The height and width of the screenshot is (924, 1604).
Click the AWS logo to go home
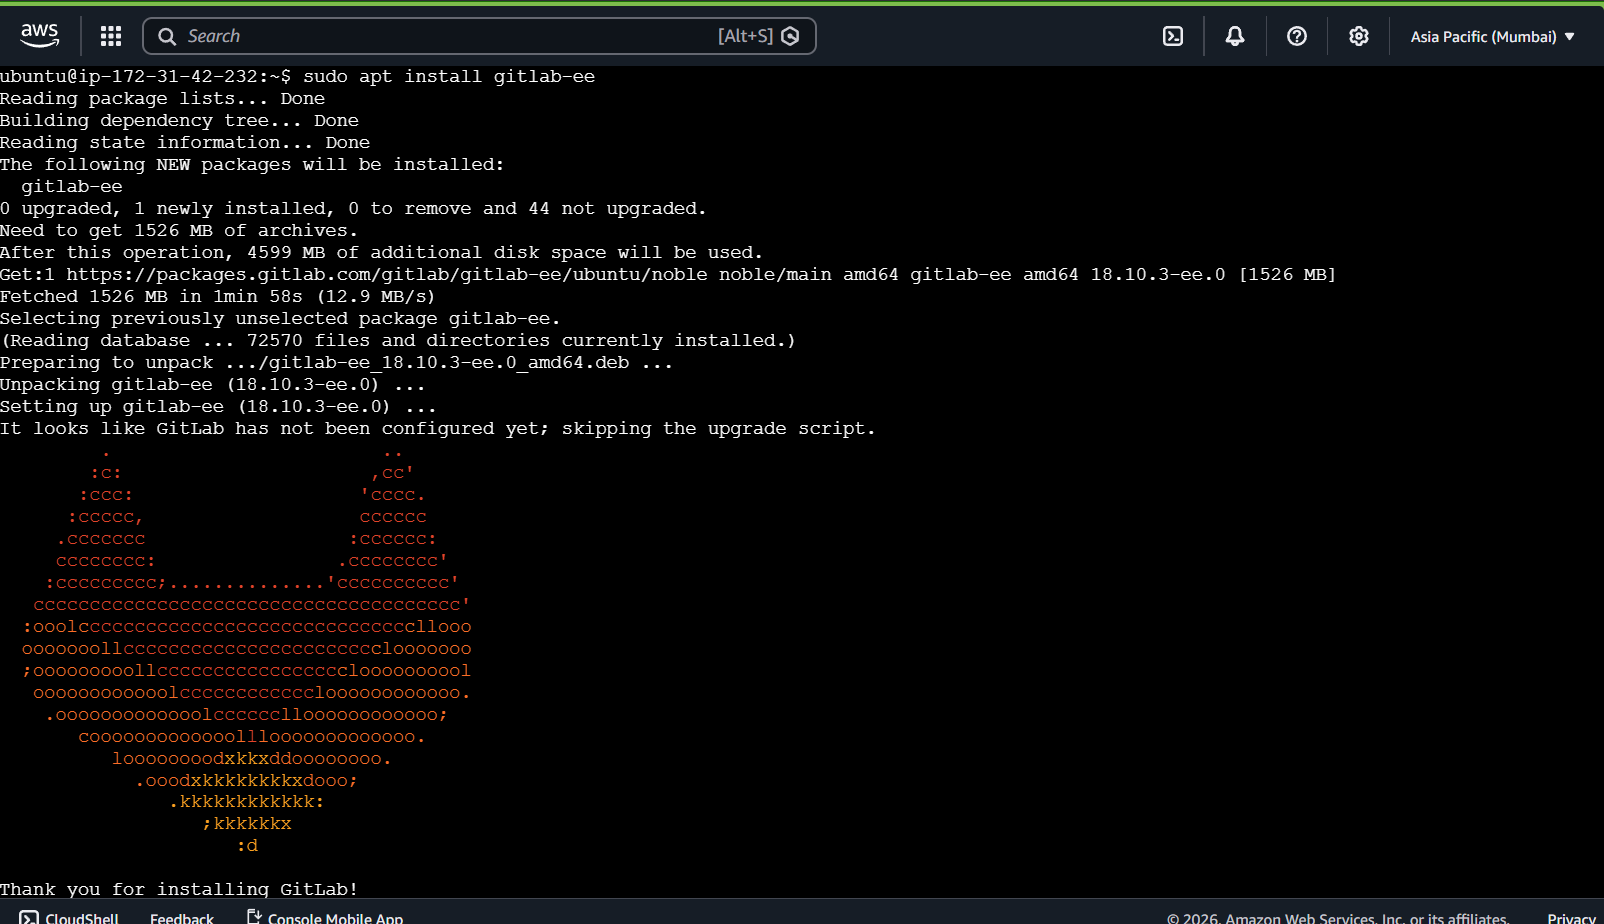(x=40, y=35)
